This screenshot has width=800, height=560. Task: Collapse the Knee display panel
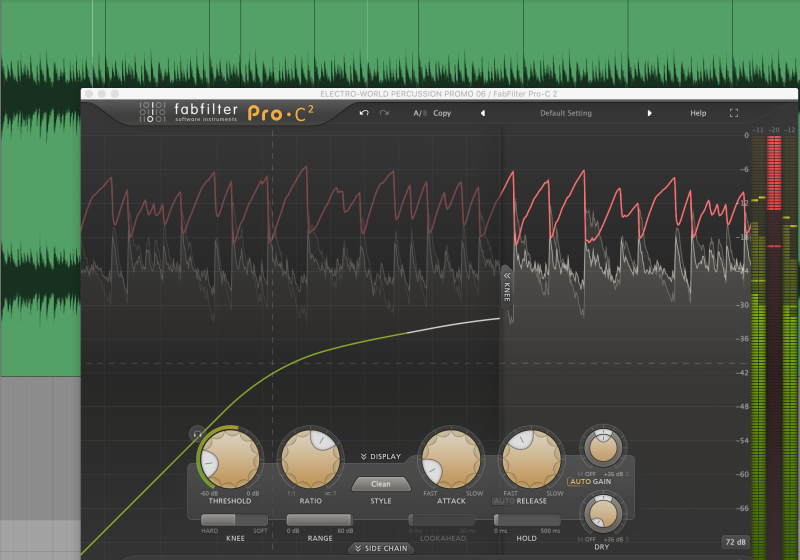(507, 285)
